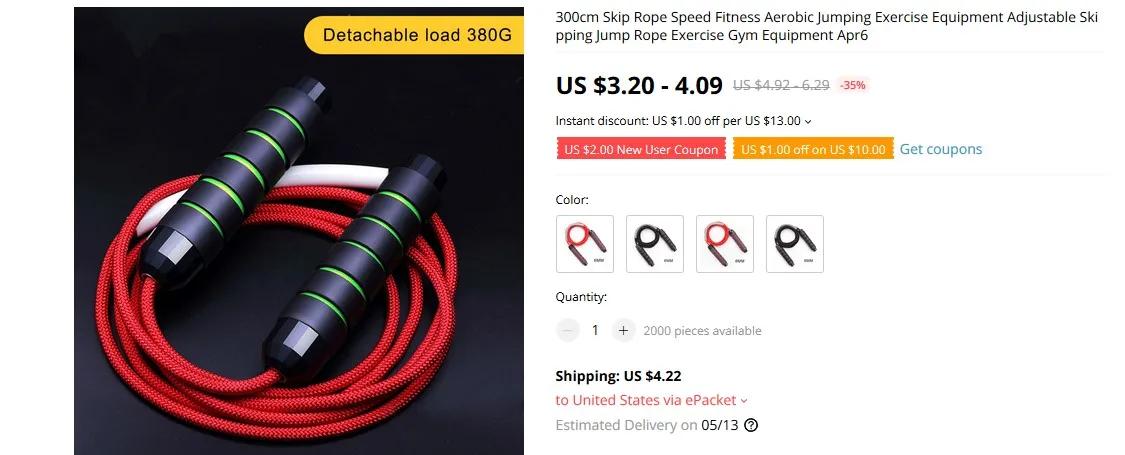This screenshot has height=455, width=1125.
Task: Choose the second red rope color thumbnail
Action: click(x=725, y=244)
